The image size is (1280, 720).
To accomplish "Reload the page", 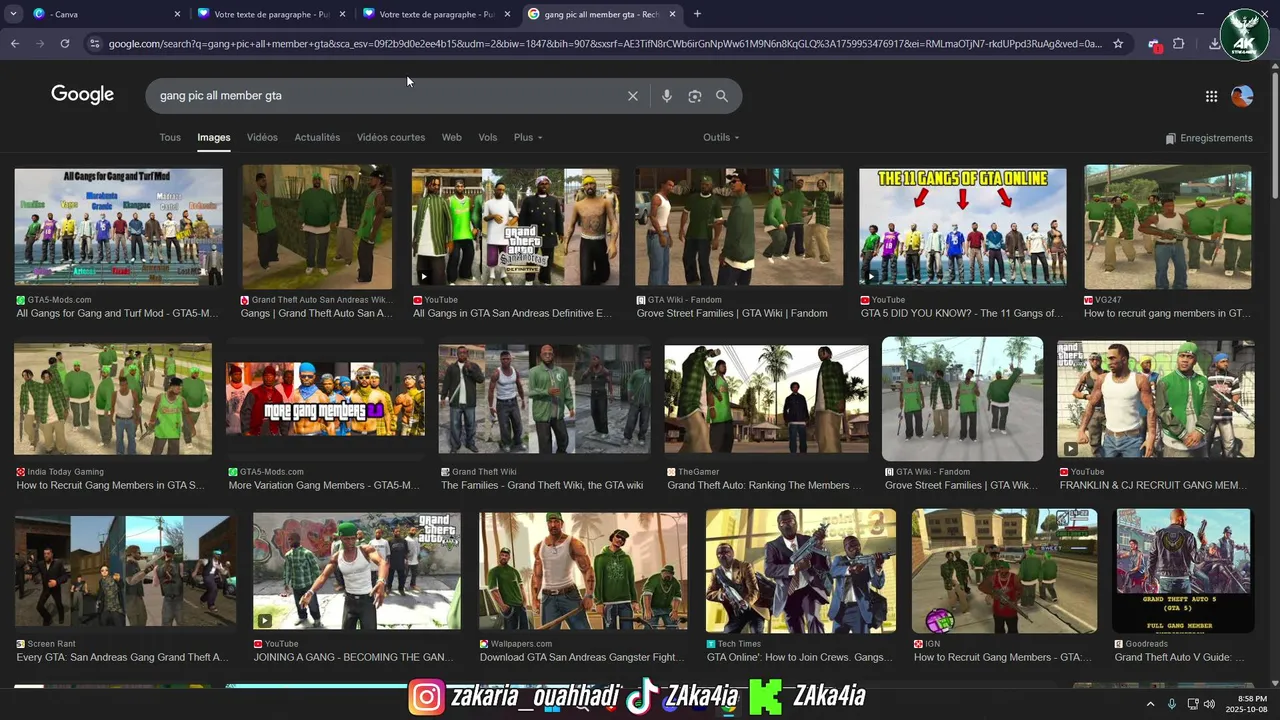I will (65, 44).
